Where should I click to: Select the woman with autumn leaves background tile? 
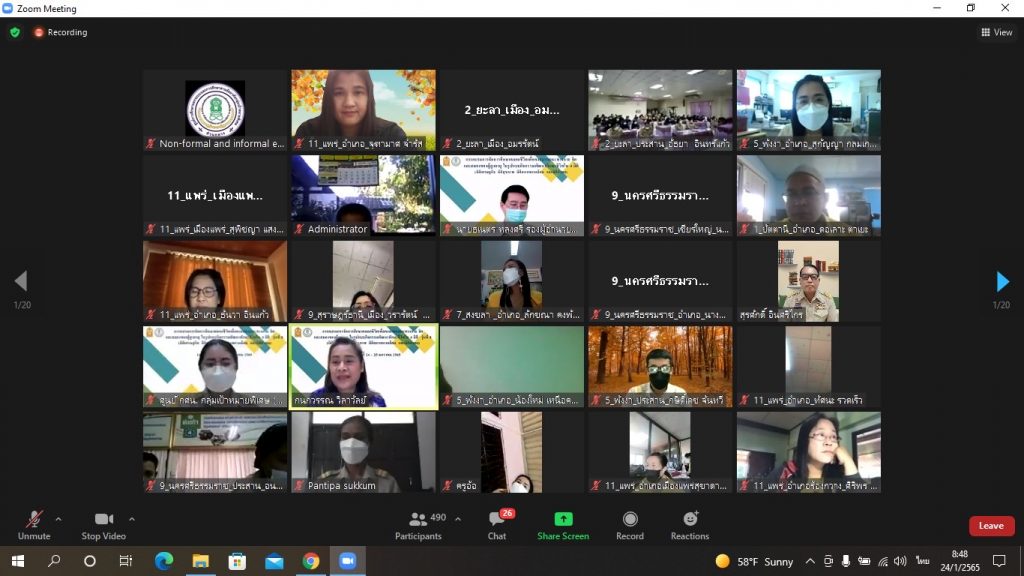coord(364,110)
